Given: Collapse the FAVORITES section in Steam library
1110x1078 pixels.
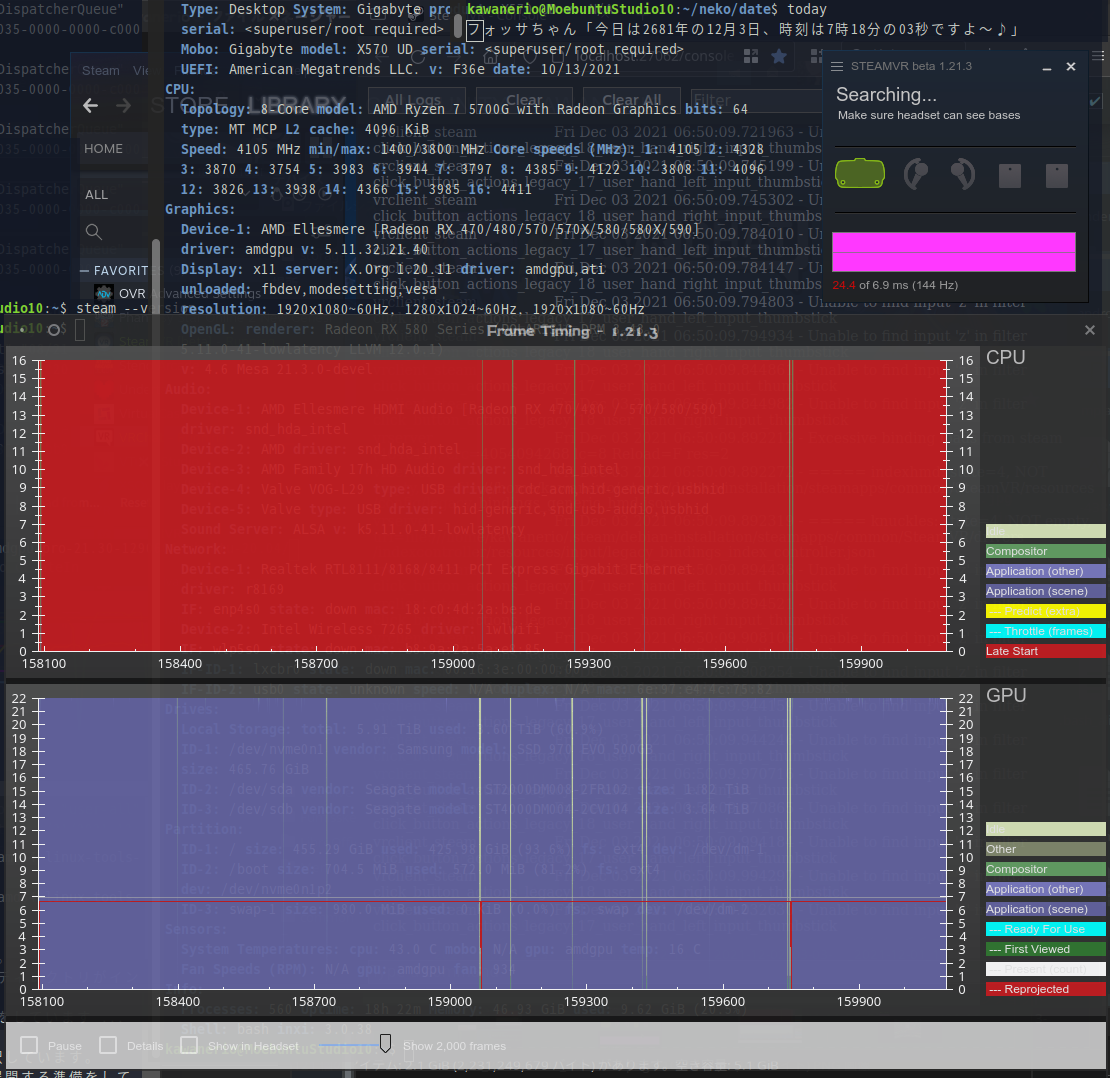Looking at the screenshot, I should tap(85, 270).
